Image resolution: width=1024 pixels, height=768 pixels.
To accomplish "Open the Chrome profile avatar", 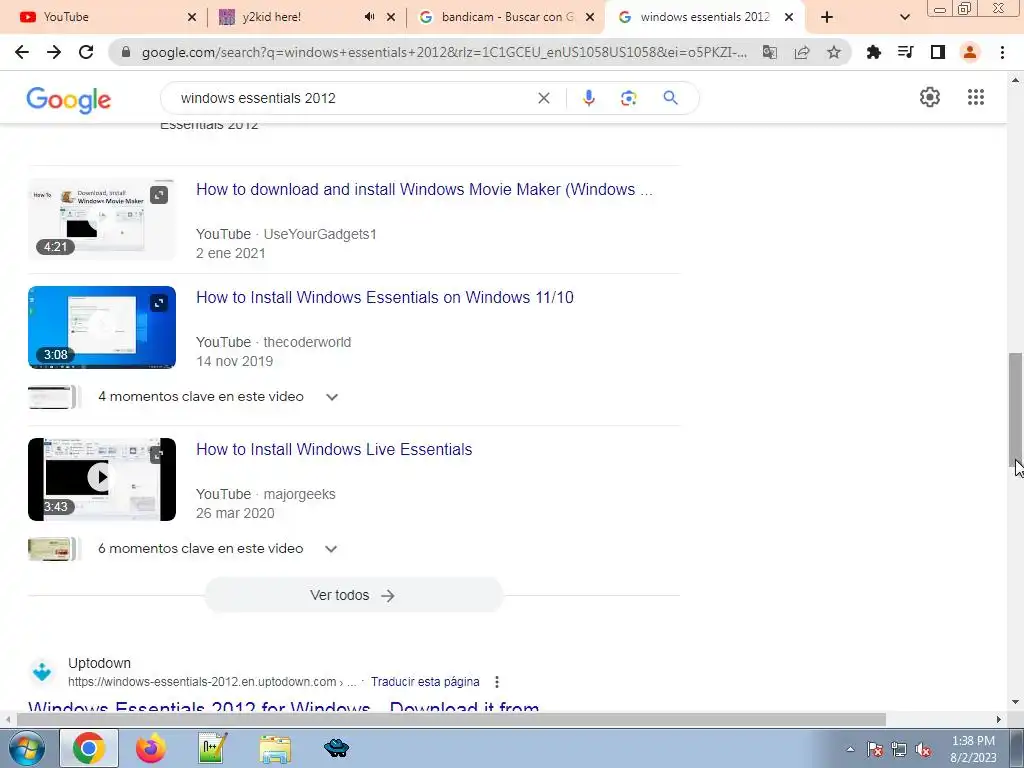I will [970, 52].
